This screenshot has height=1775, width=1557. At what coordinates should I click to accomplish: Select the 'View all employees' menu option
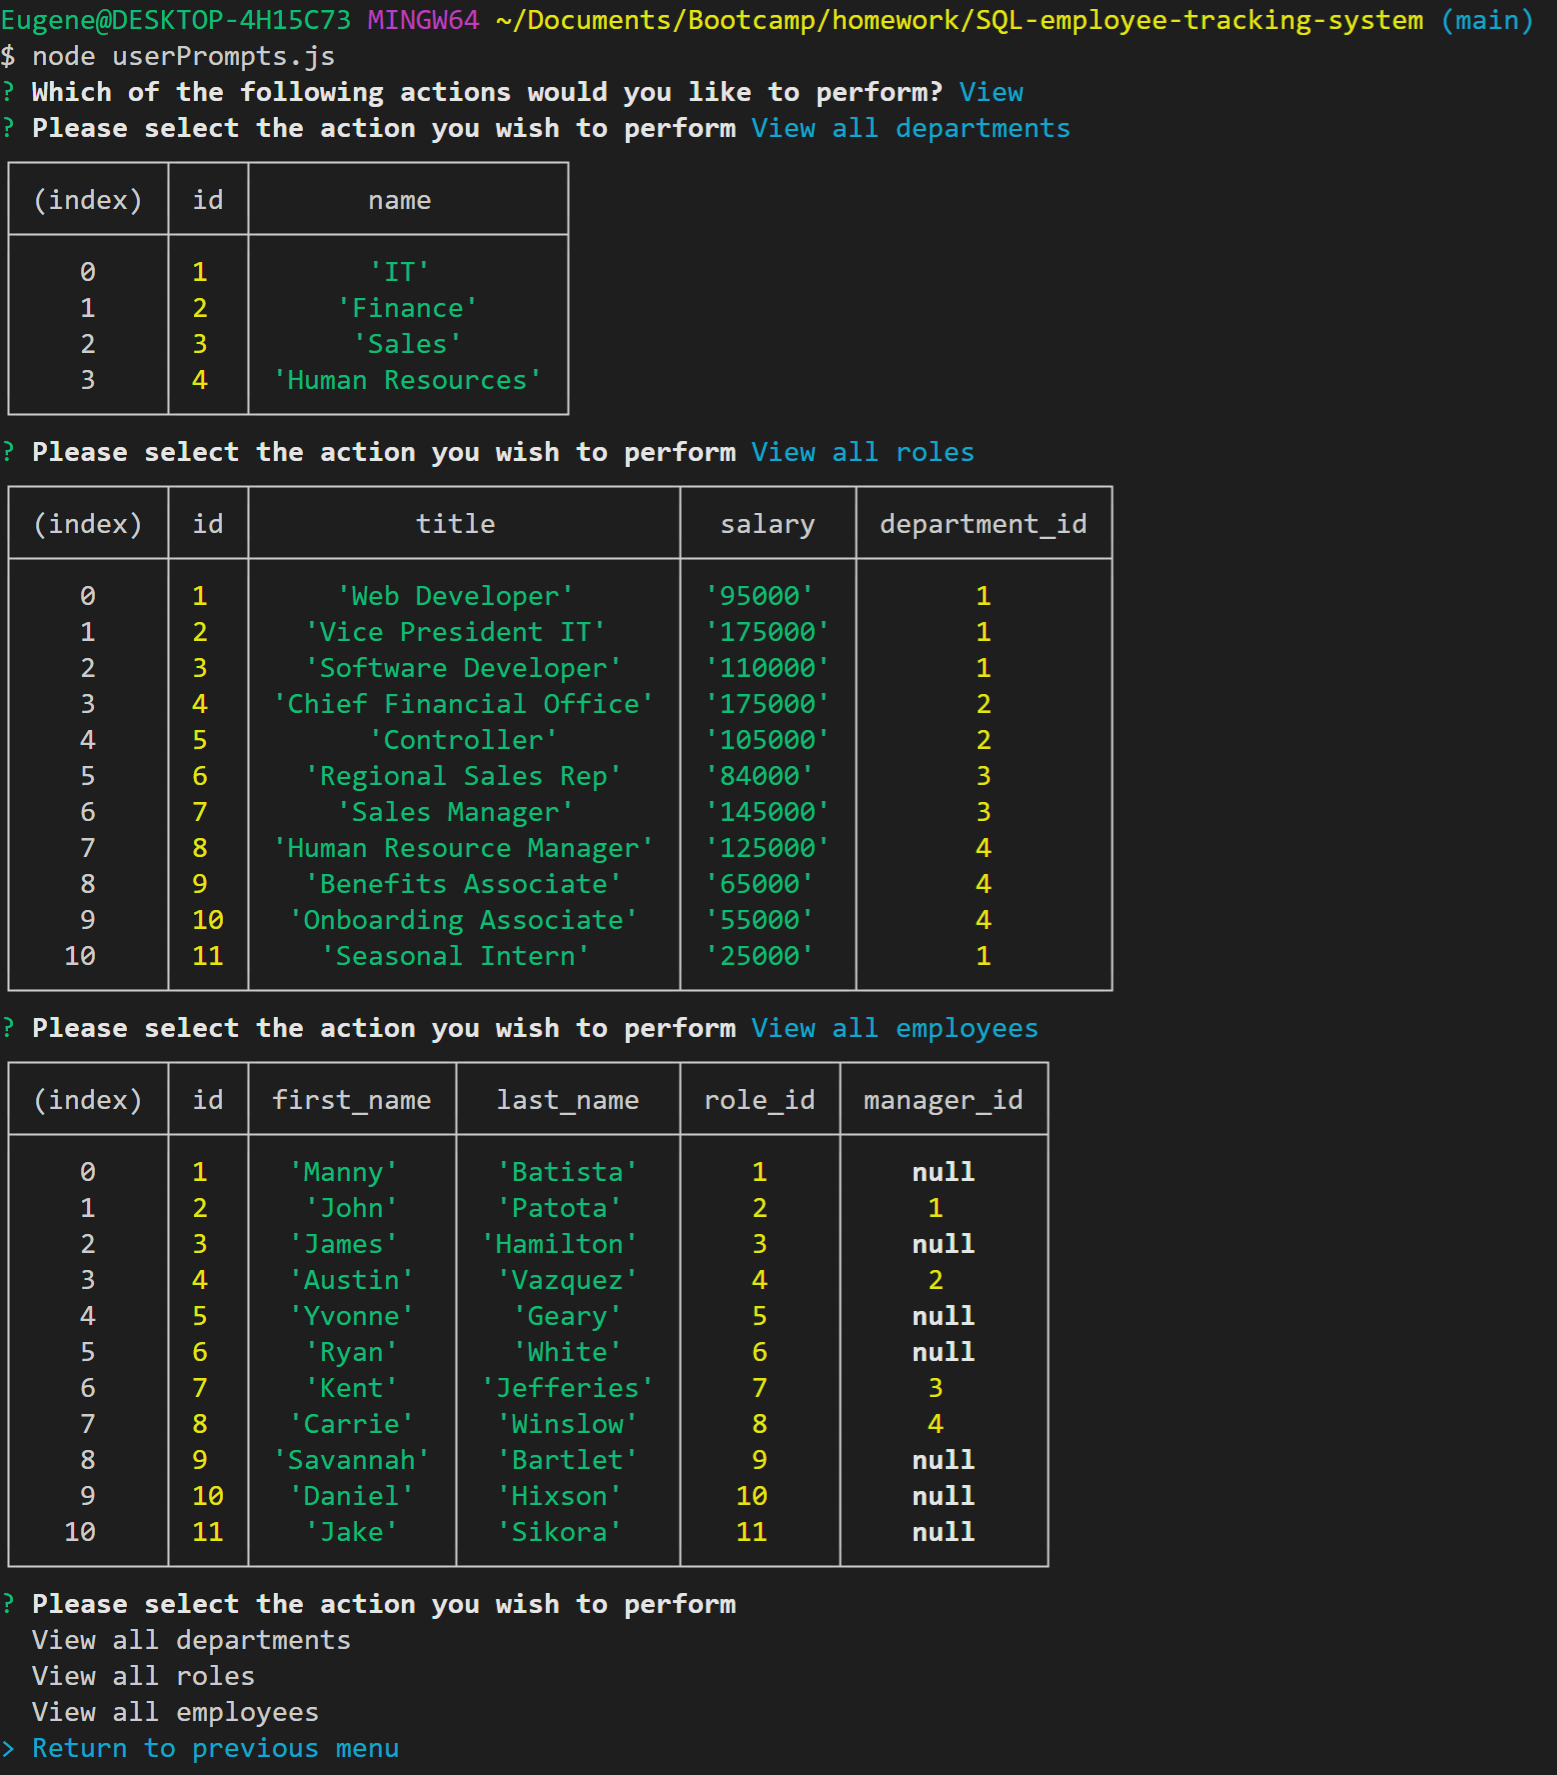(x=175, y=1712)
